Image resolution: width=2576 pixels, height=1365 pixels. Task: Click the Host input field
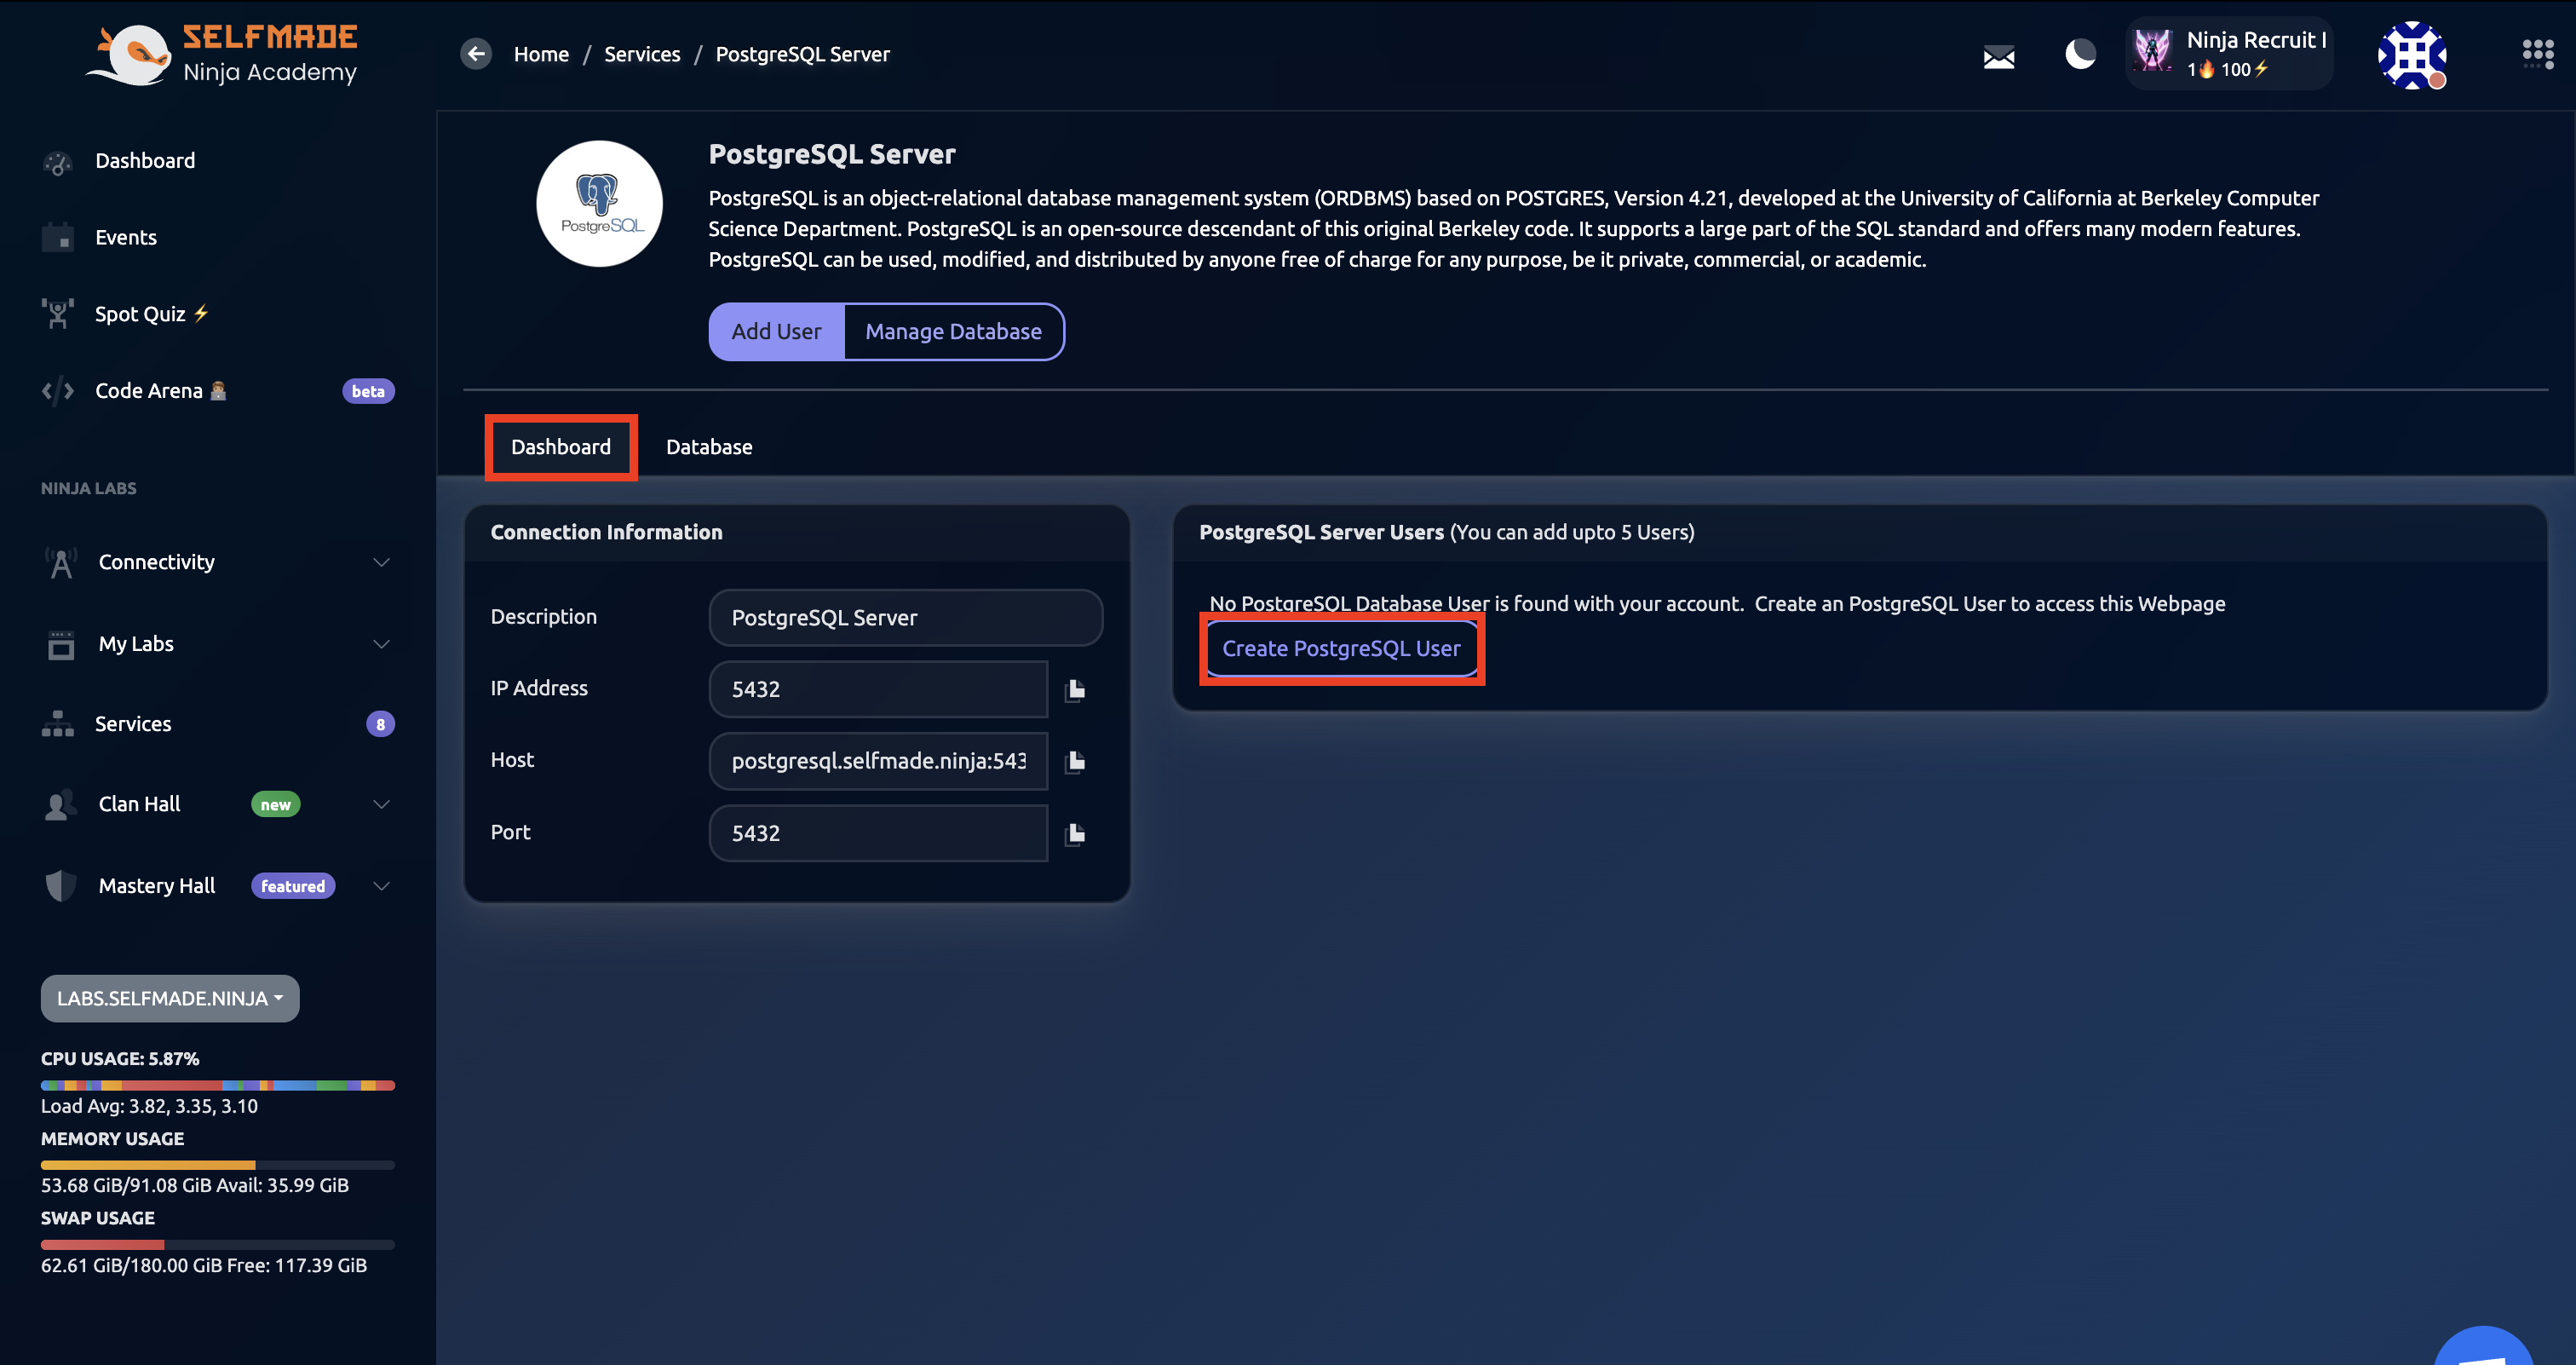[878, 761]
